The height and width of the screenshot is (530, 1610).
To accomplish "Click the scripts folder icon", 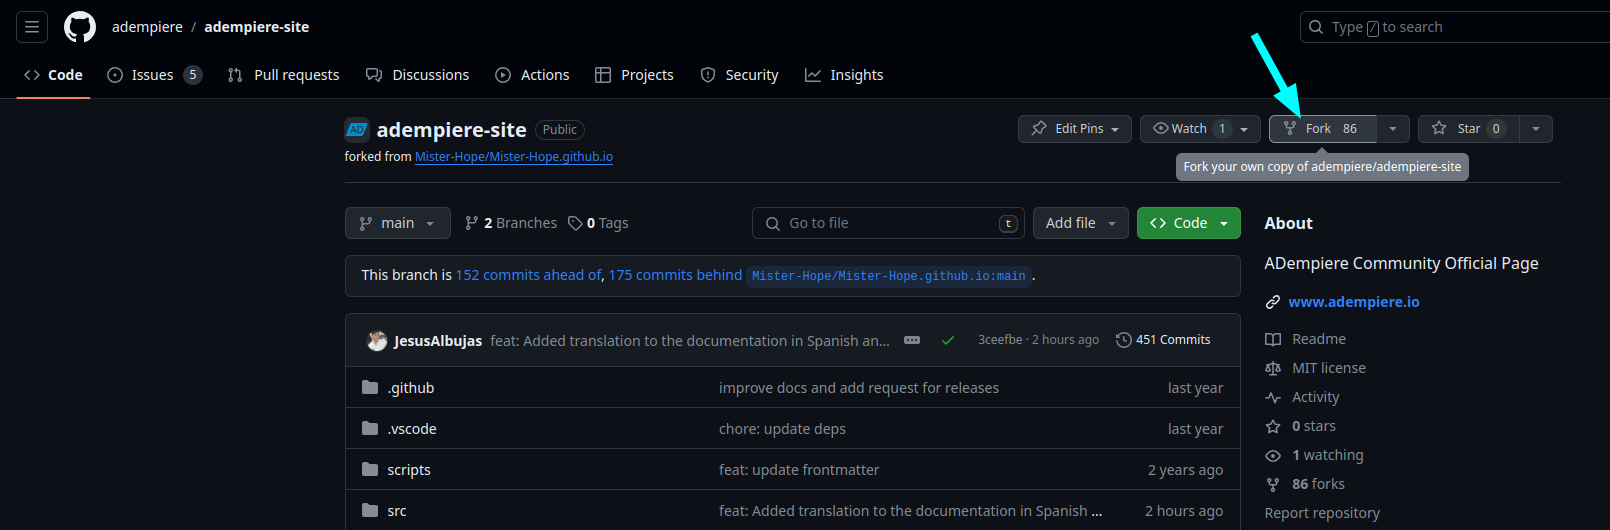I will [x=370, y=469].
